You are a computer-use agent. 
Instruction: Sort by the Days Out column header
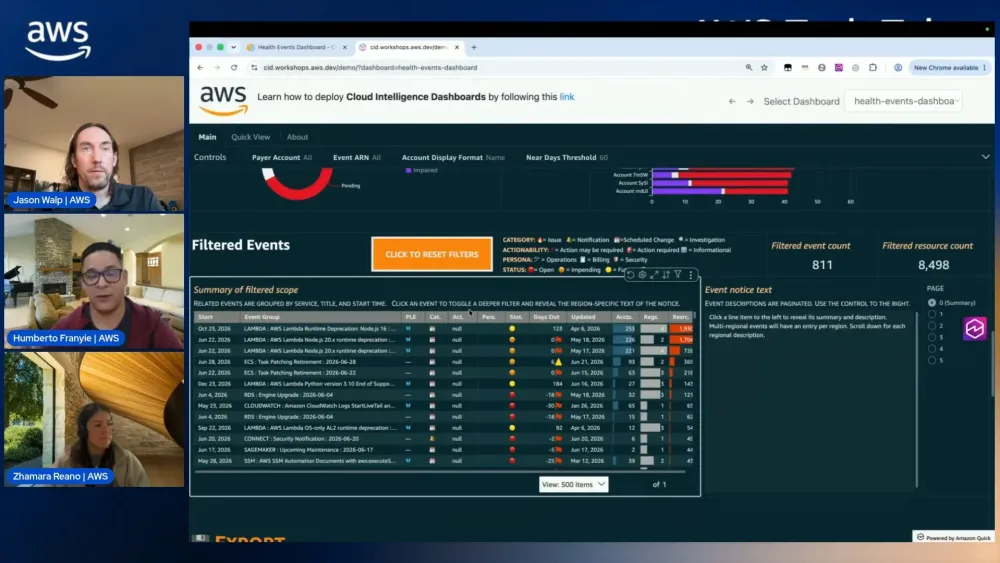tap(546, 317)
